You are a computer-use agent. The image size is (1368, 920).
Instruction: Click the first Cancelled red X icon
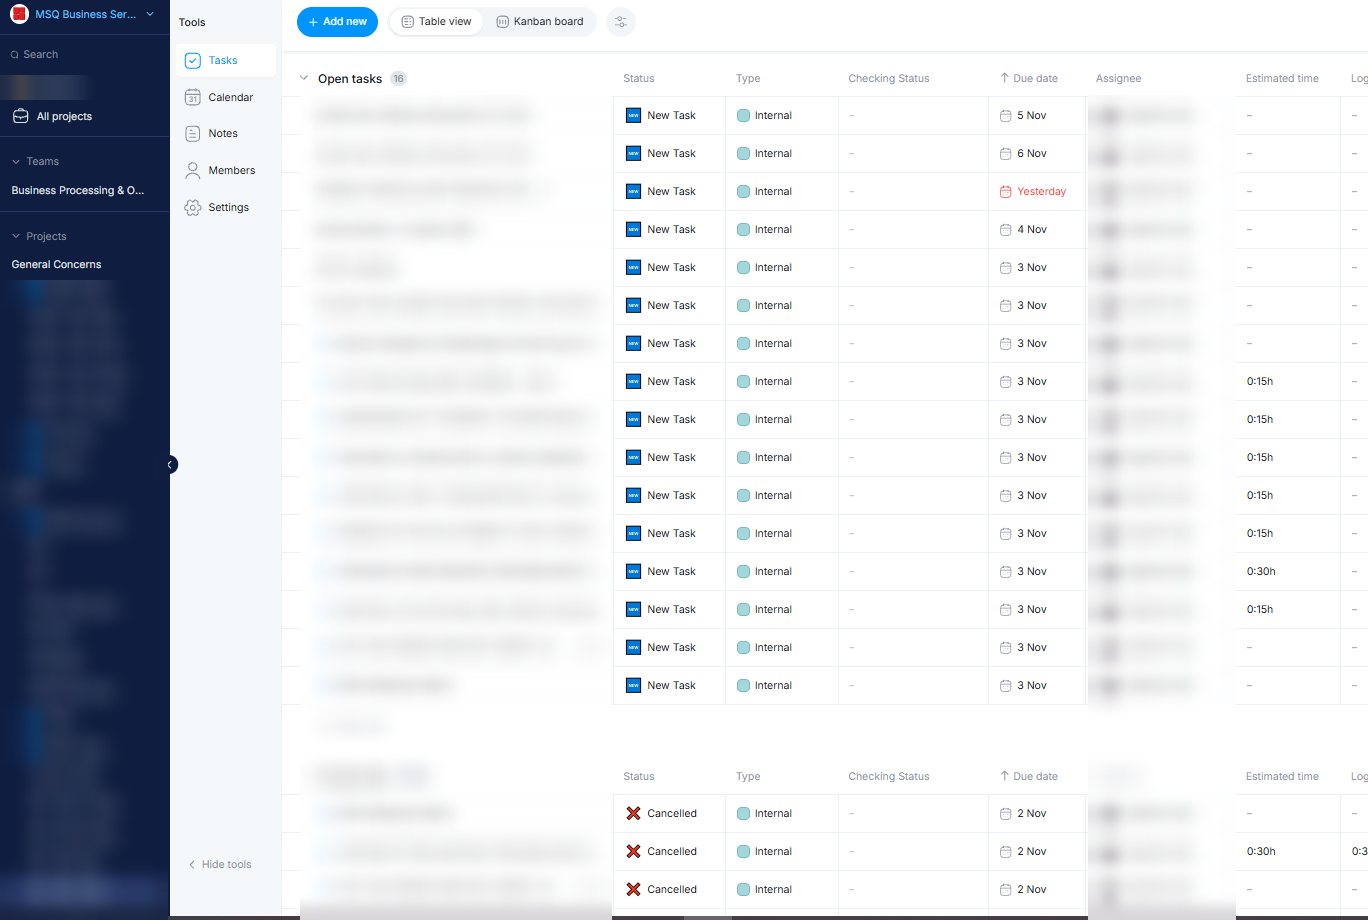[x=633, y=813]
